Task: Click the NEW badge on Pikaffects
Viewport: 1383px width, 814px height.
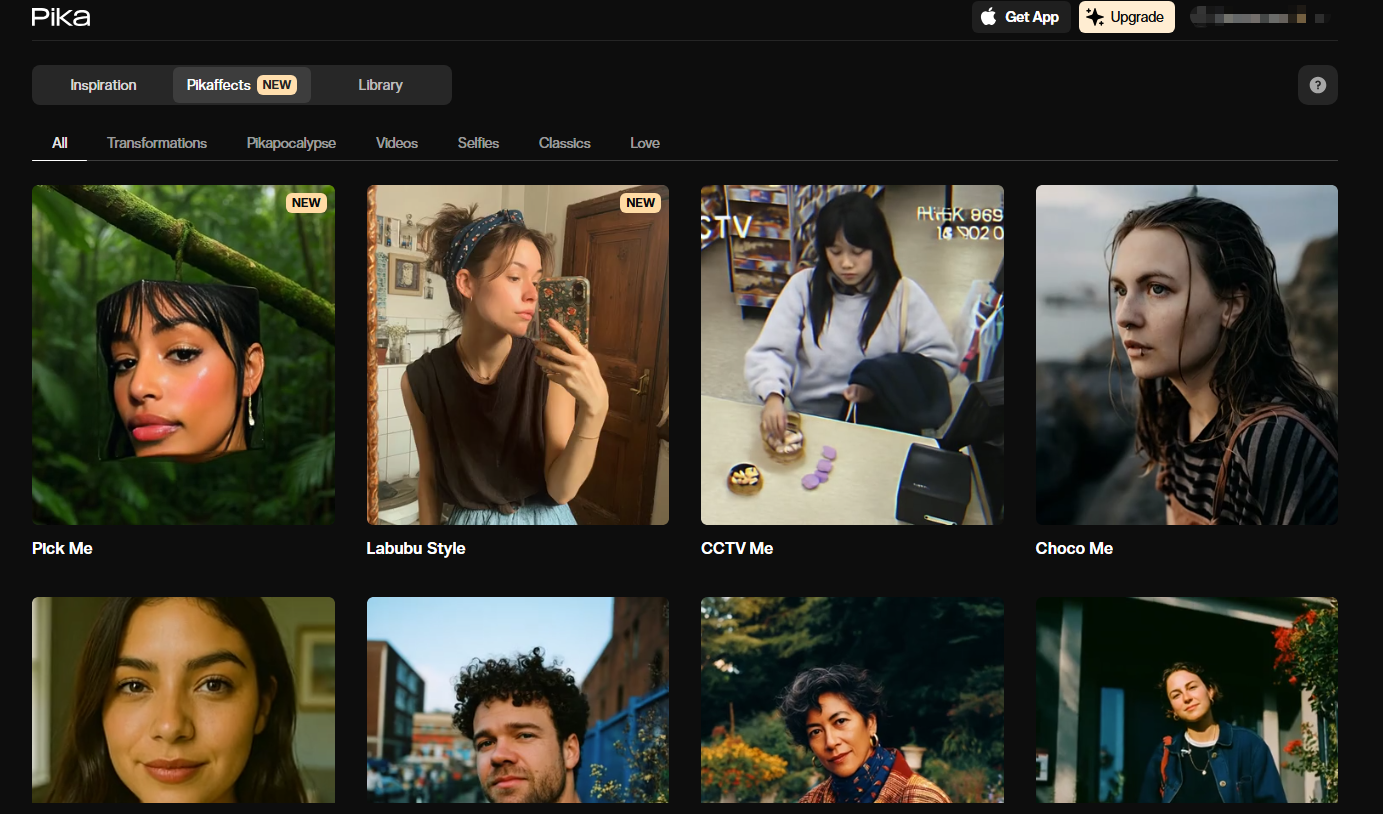Action: pyautogui.click(x=277, y=85)
